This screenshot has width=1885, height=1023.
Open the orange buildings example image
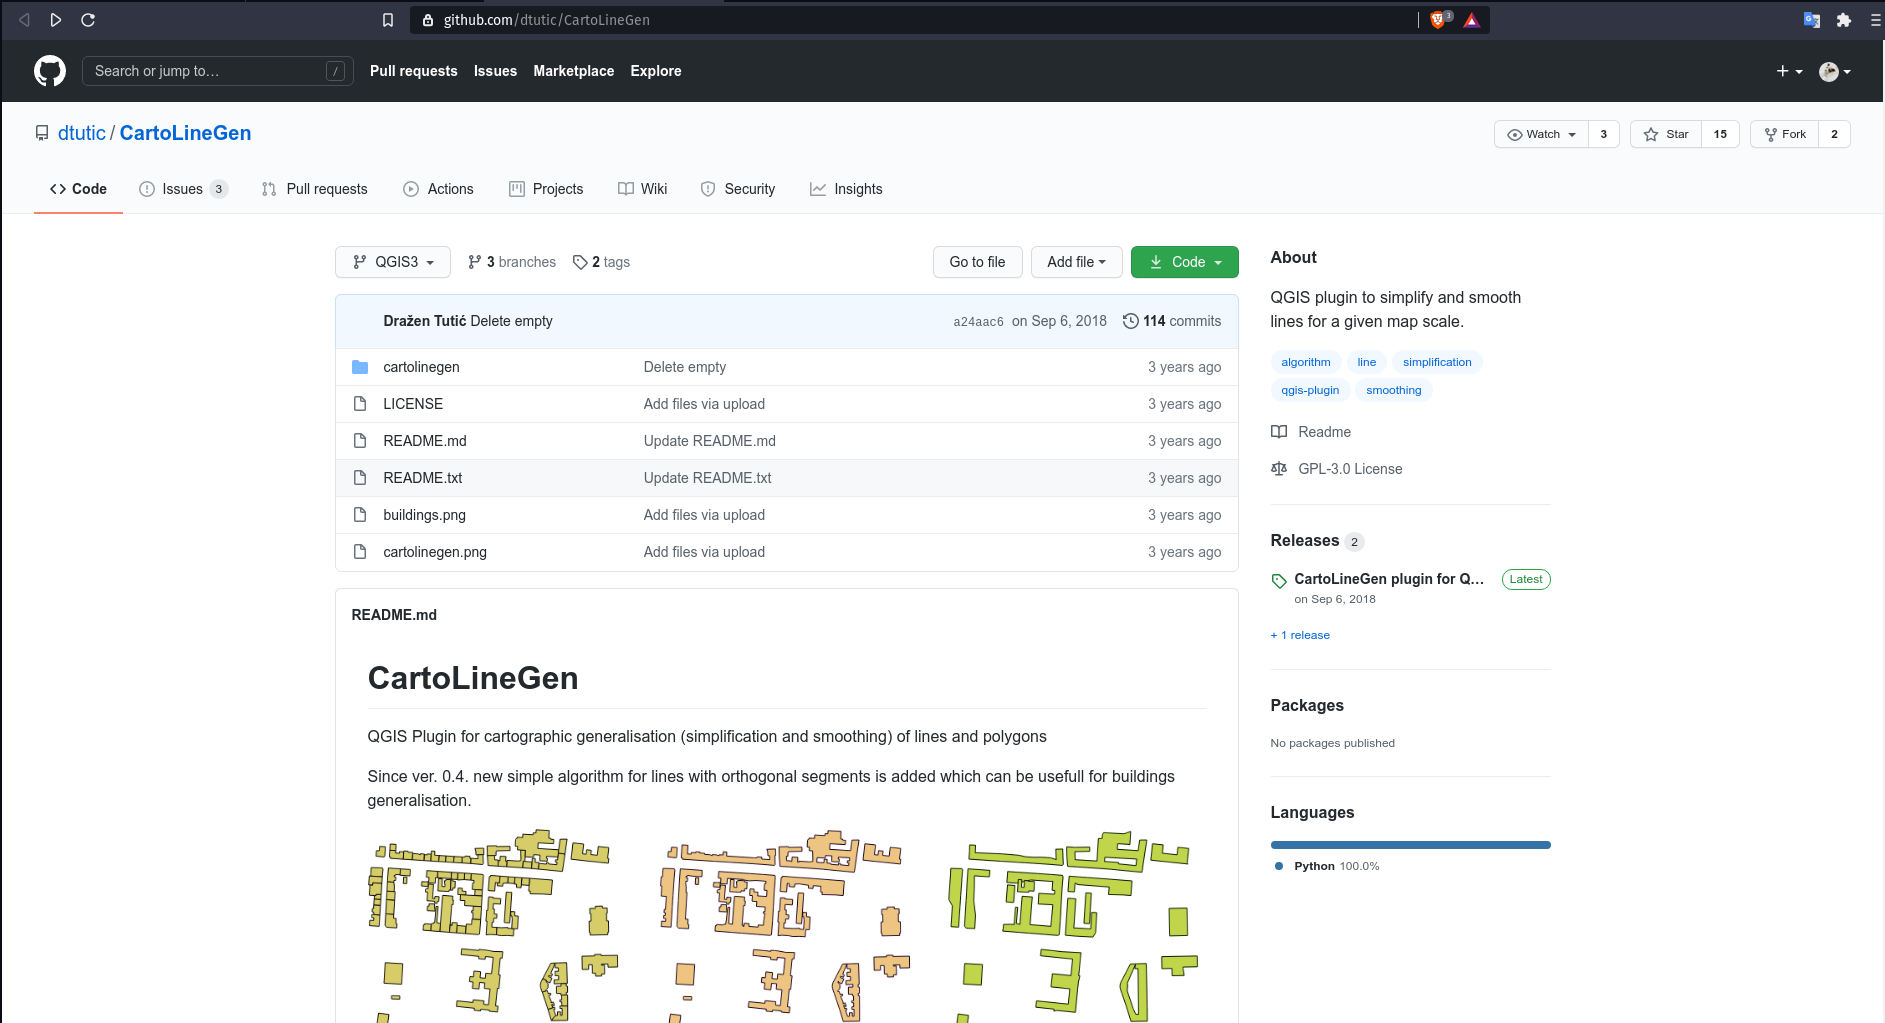[785, 925]
